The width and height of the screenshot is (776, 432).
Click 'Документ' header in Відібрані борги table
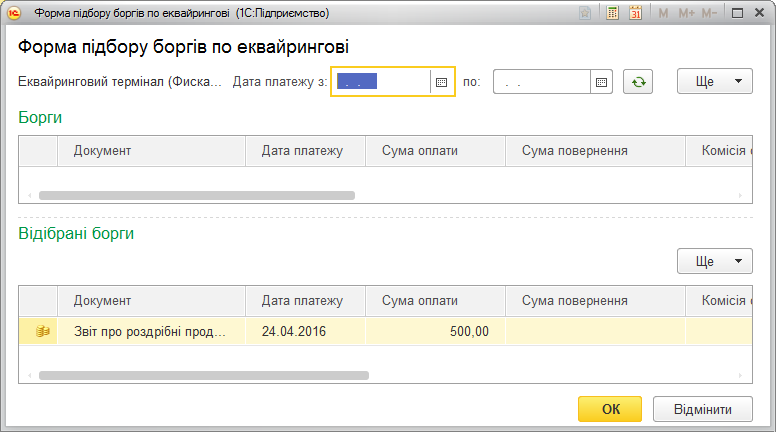pos(151,301)
